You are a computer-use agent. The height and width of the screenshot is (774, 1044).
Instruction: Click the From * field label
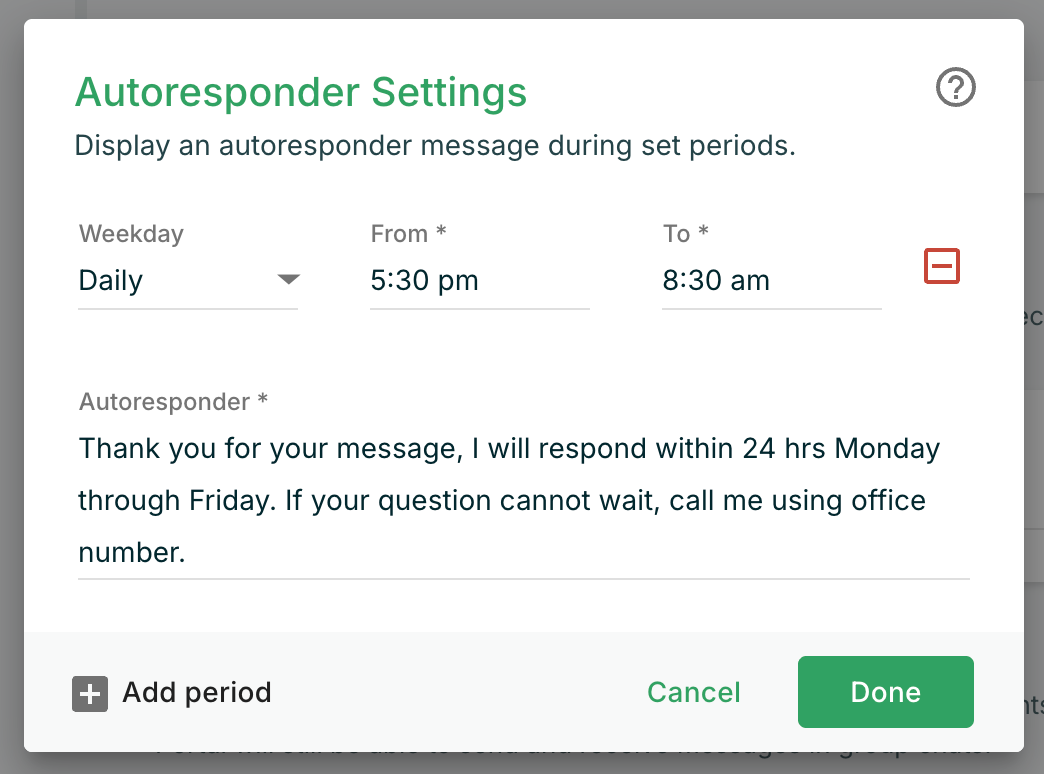pos(408,234)
